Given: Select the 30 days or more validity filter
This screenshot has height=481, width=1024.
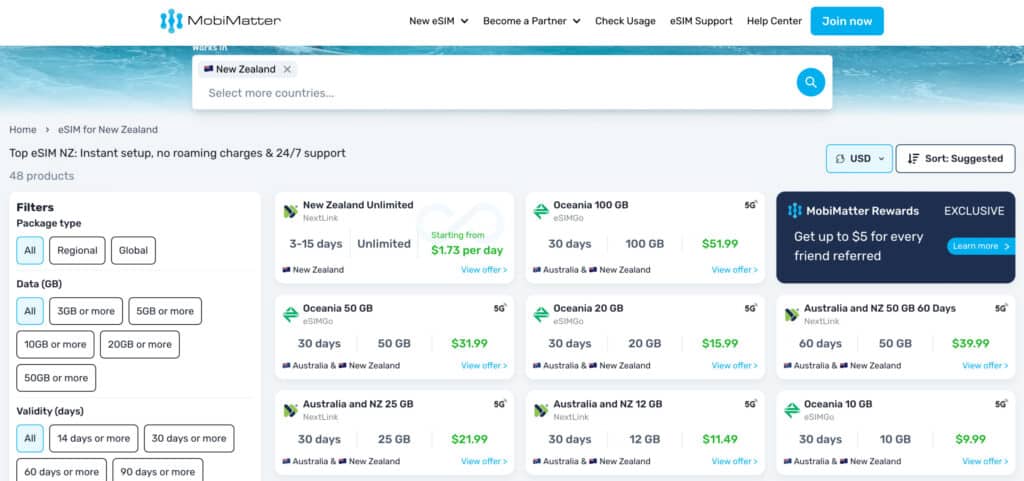Looking at the screenshot, I should pyautogui.click(x=189, y=439).
